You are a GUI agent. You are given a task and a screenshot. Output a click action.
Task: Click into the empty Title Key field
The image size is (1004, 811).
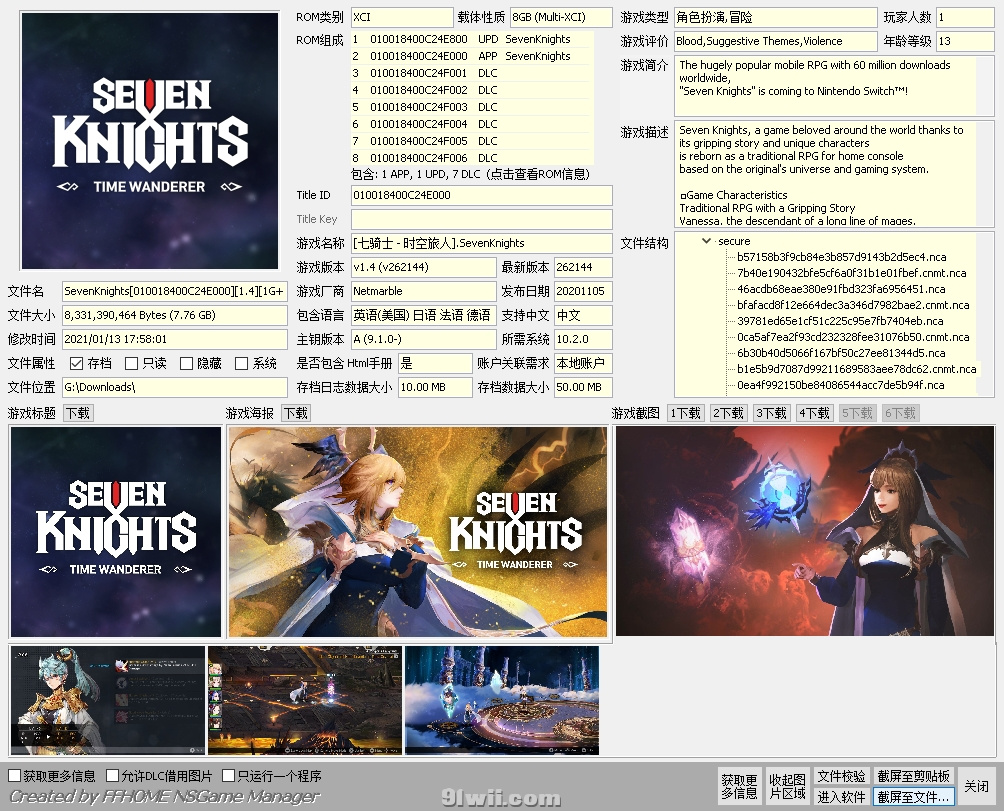481,219
